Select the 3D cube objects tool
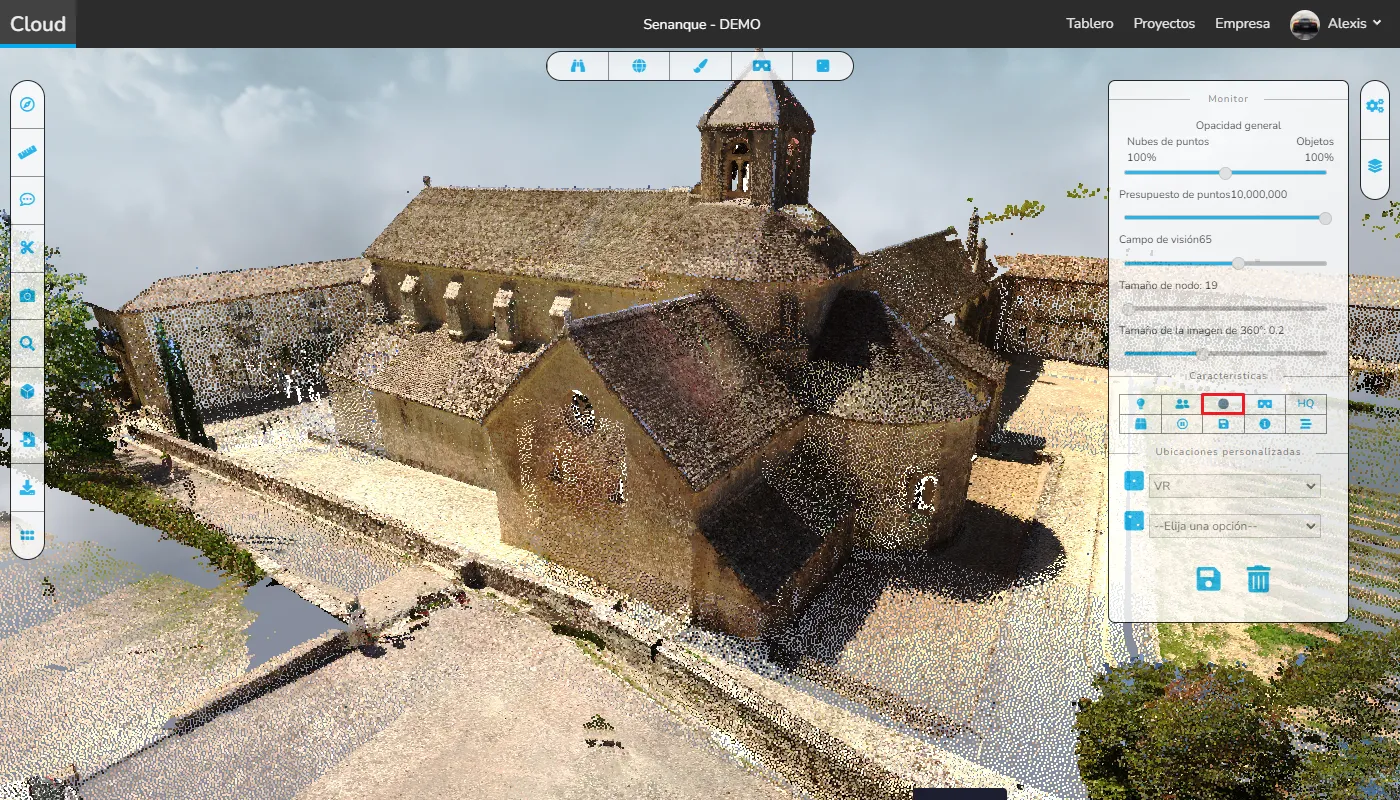This screenshot has height=800, width=1400. coord(27,391)
